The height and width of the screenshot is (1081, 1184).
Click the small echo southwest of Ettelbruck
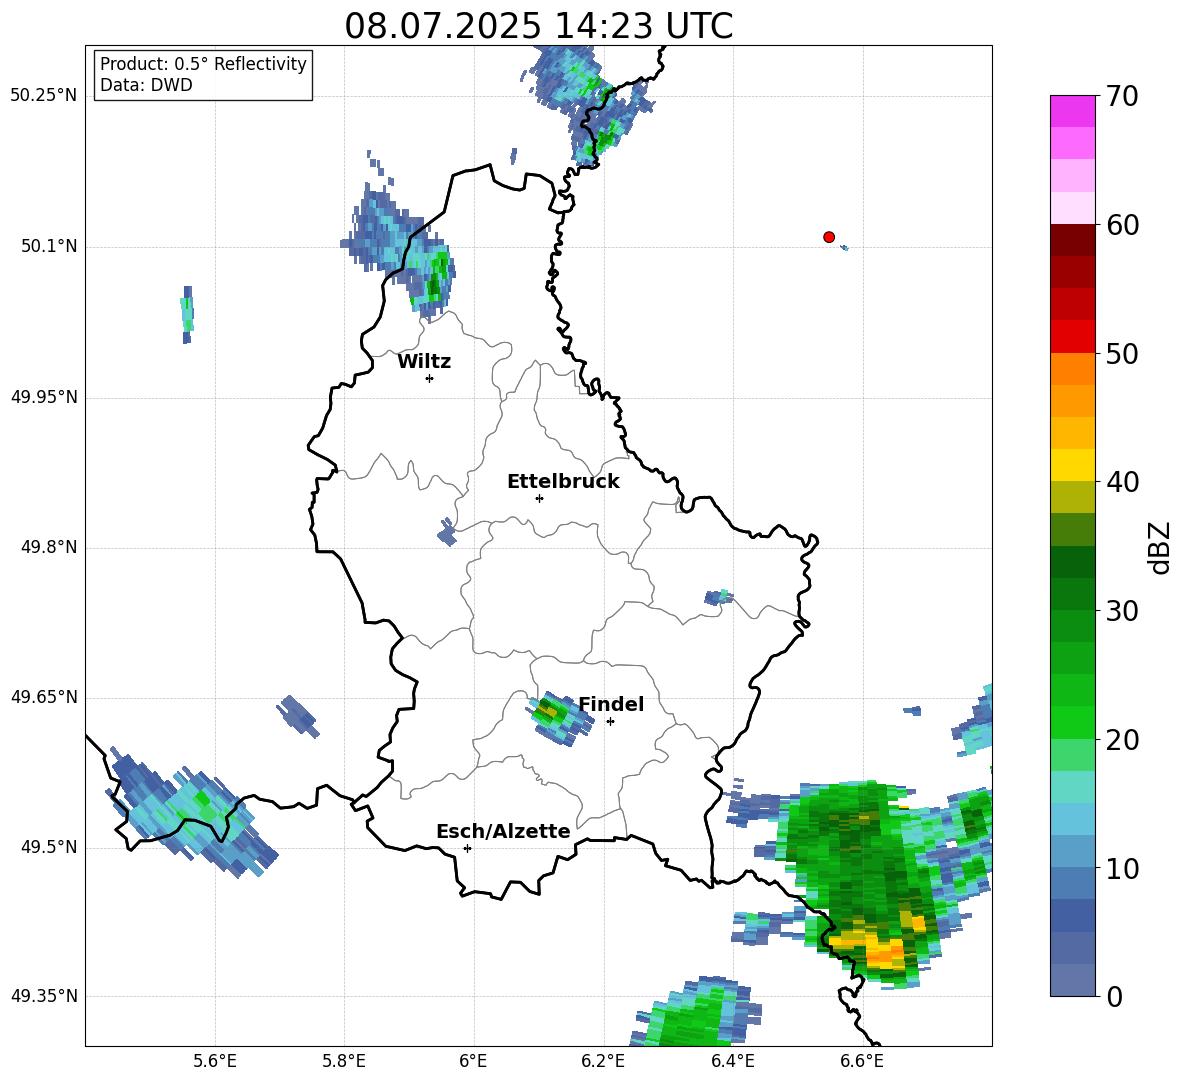(x=447, y=531)
